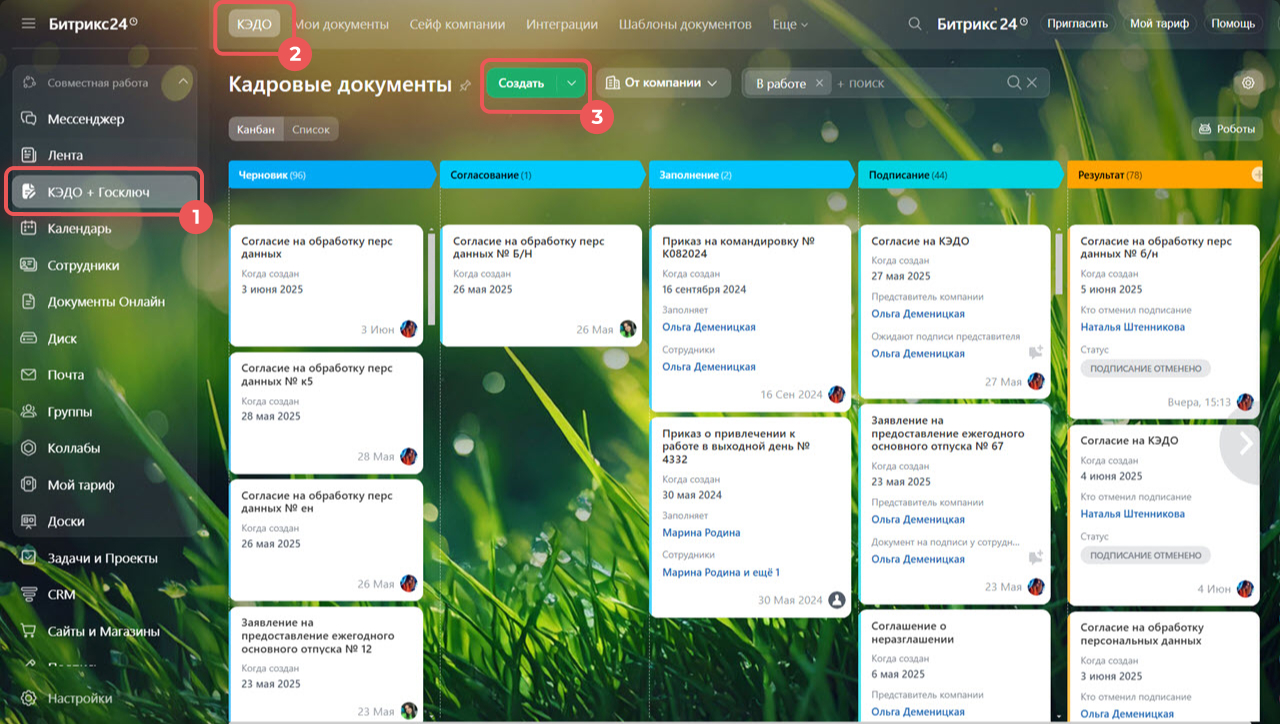Image resolution: width=1280 pixels, height=724 pixels.
Task: Remove the 'В работе' filter chip
Action: click(819, 84)
